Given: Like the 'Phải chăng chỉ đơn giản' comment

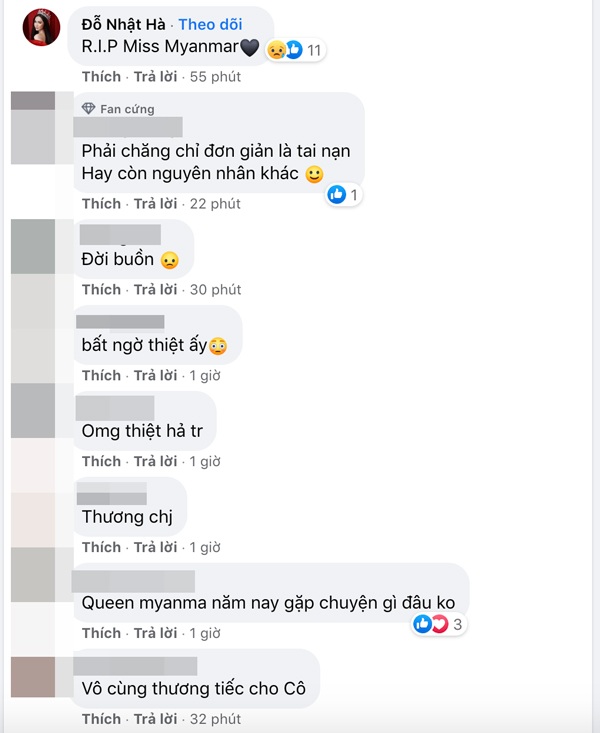Looking at the screenshot, I should (101, 204).
